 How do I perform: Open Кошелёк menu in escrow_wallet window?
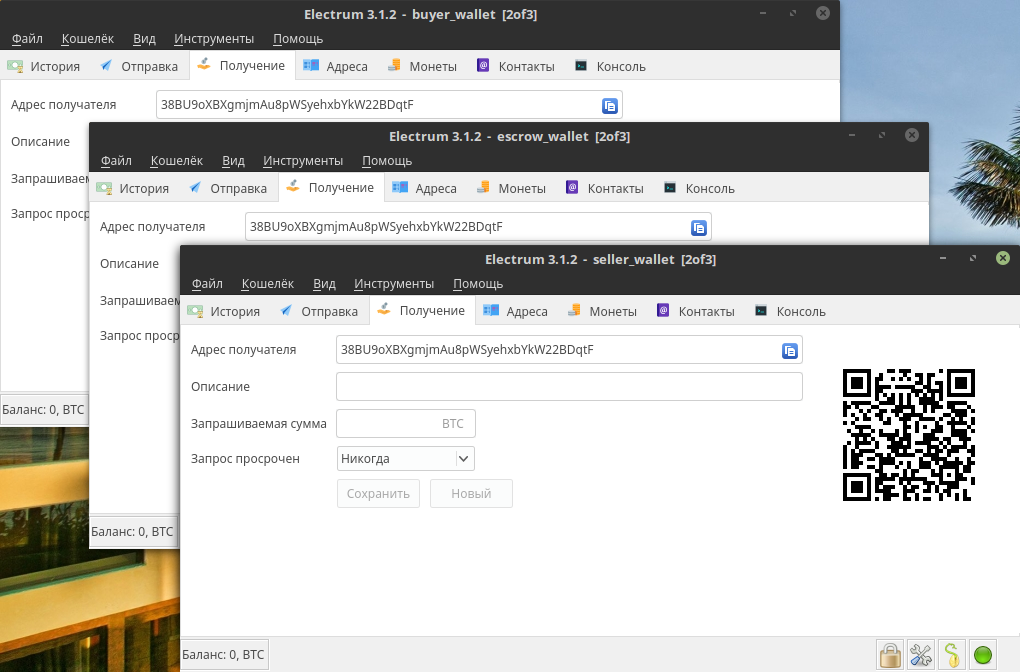(x=176, y=161)
